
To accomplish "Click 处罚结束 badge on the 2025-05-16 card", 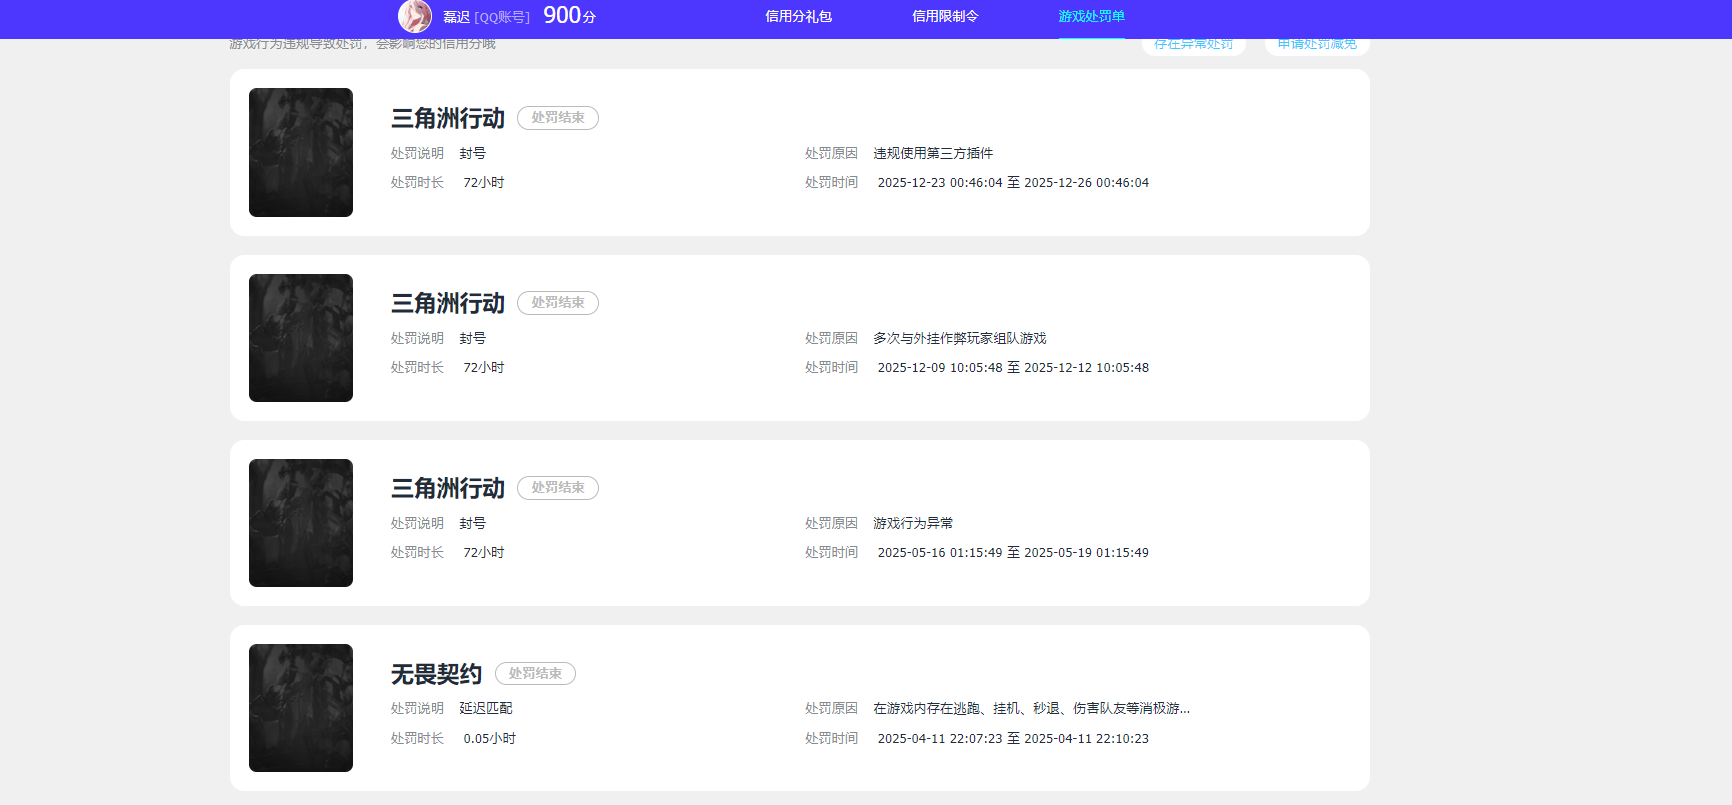I will pyautogui.click(x=558, y=488).
